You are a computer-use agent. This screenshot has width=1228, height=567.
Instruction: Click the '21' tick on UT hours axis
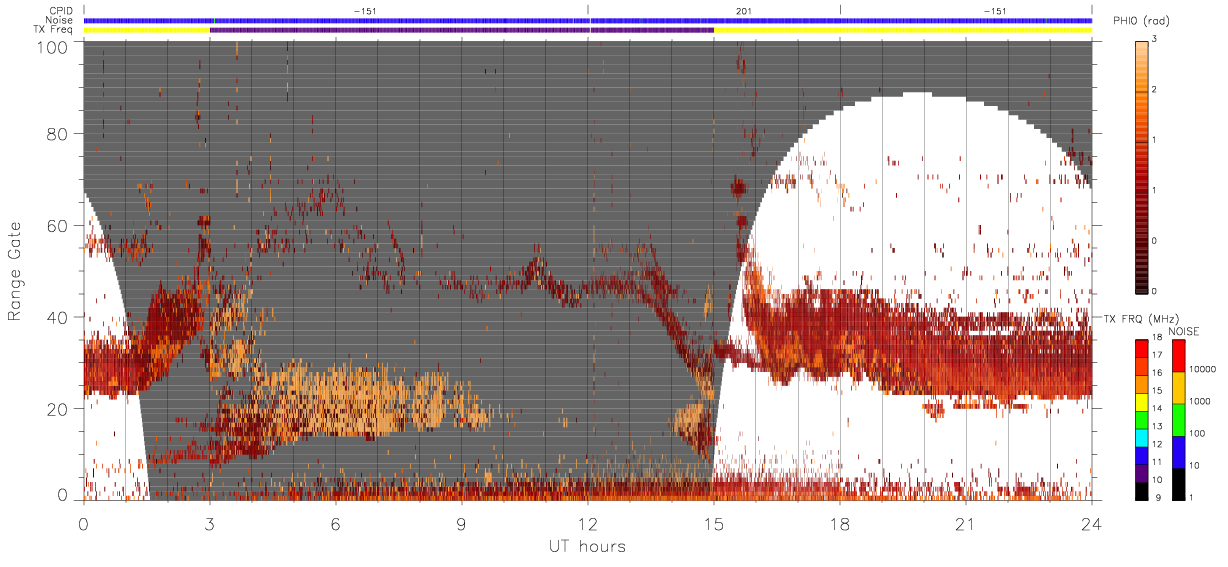(x=966, y=523)
